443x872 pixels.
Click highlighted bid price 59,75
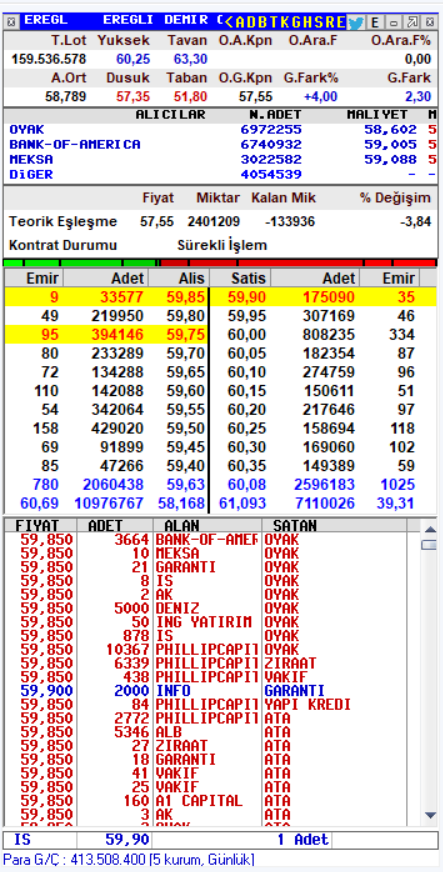click(x=185, y=335)
